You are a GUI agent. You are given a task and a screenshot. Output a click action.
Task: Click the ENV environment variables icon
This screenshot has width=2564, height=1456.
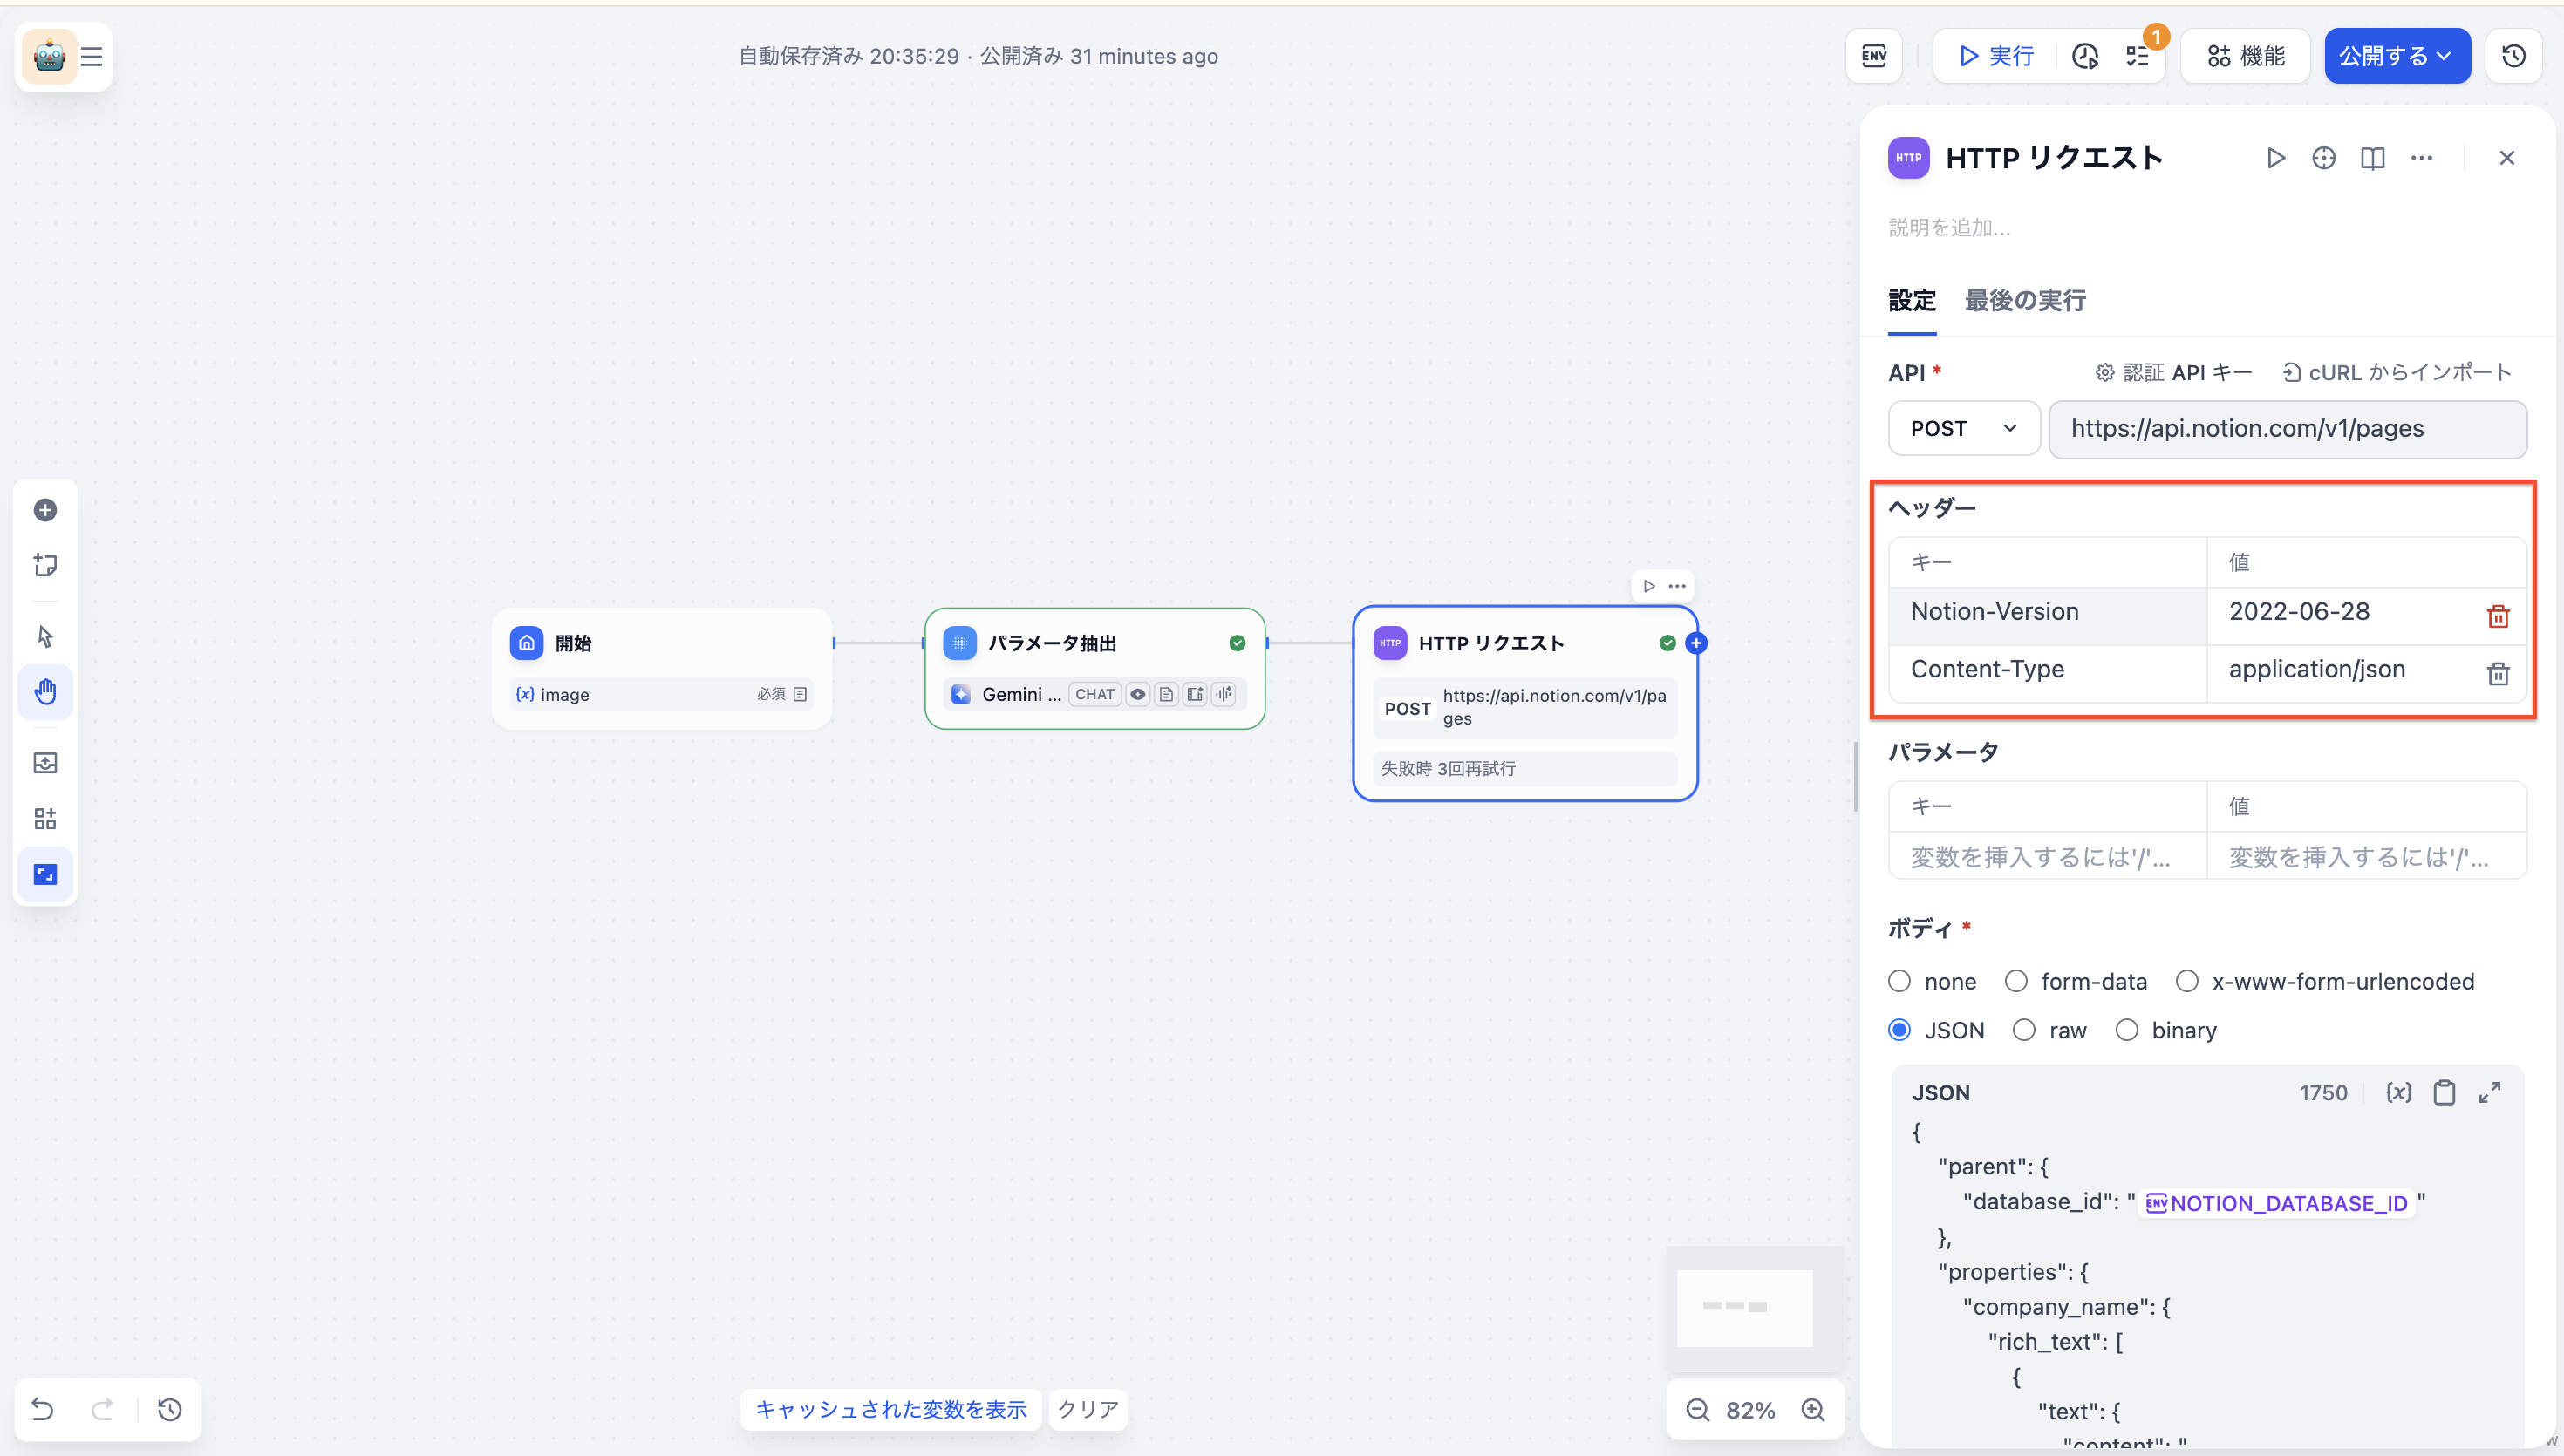tap(1873, 56)
